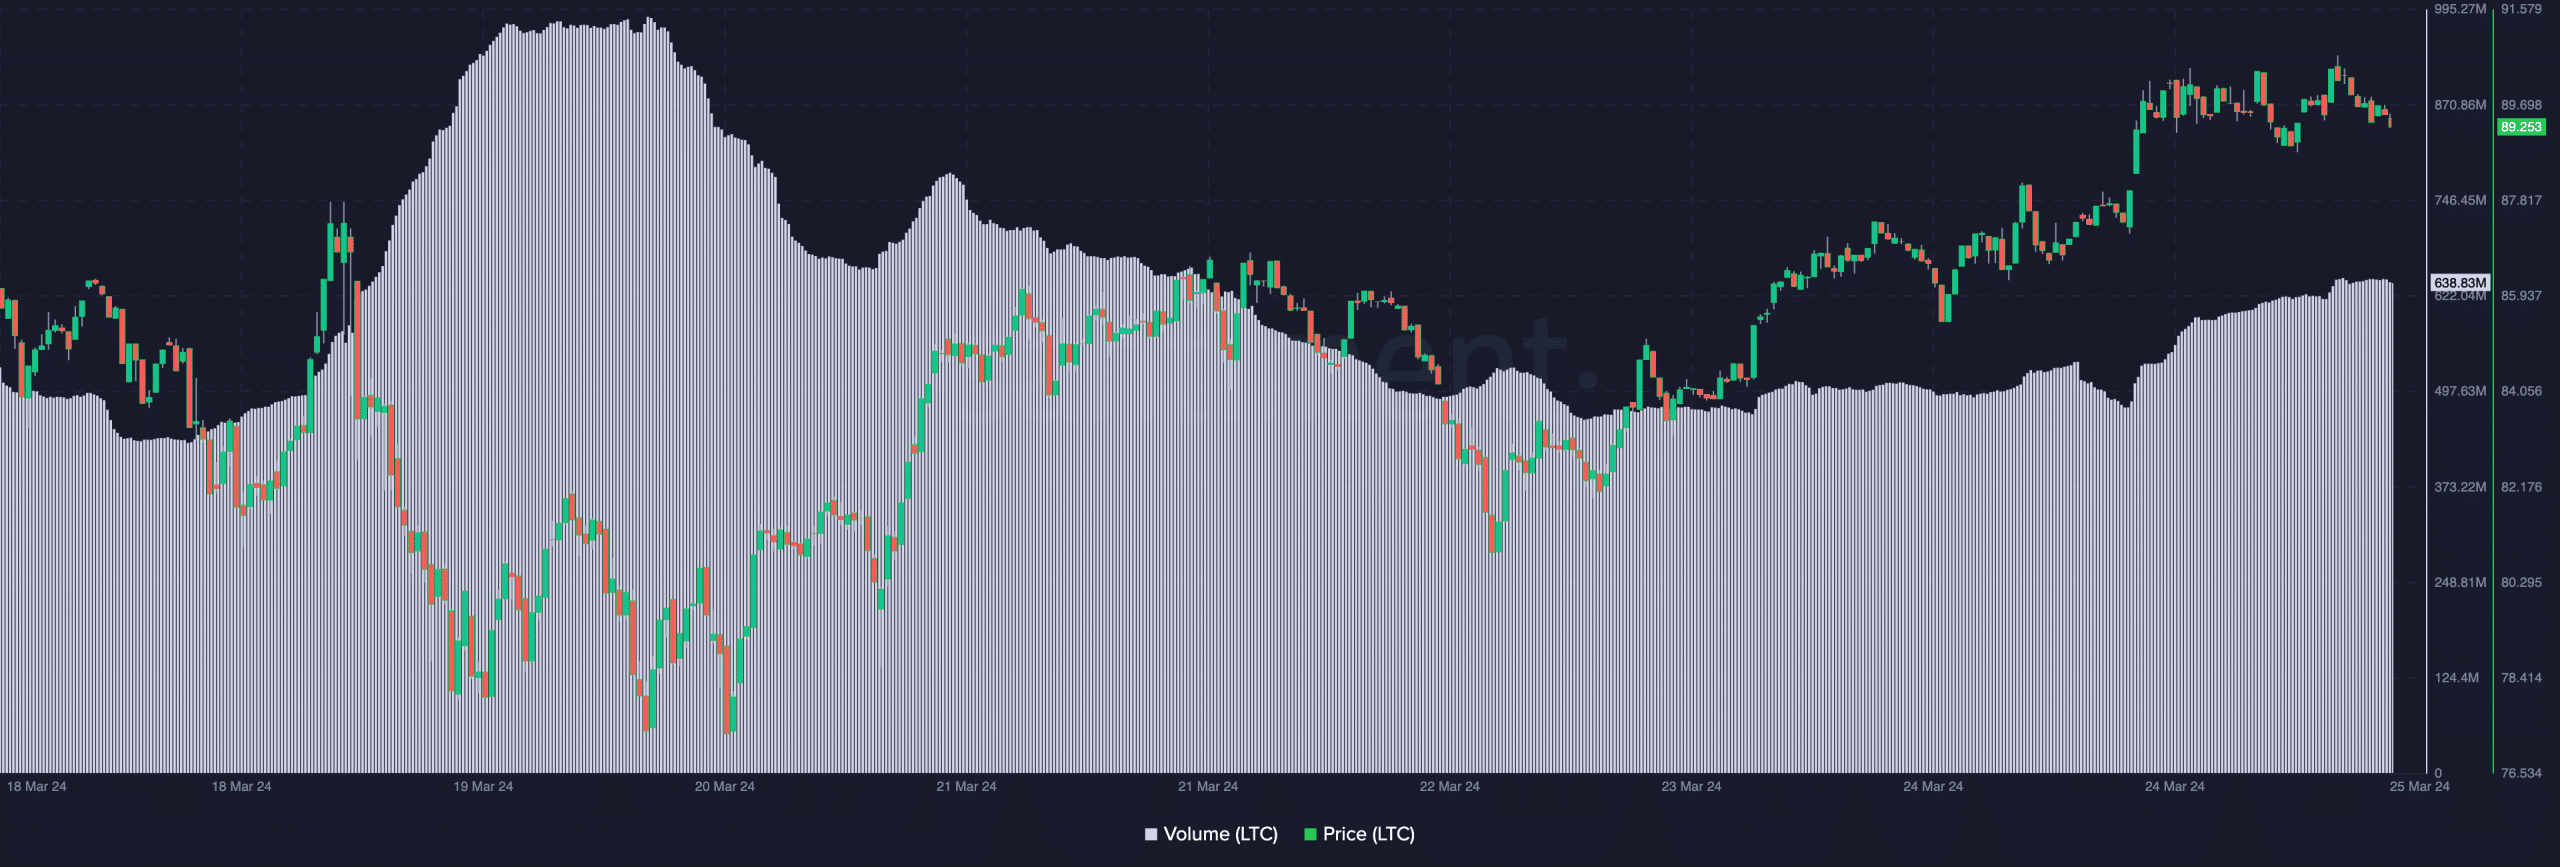
Task: Click the 870.86M volume axis label
Action: click(2460, 105)
